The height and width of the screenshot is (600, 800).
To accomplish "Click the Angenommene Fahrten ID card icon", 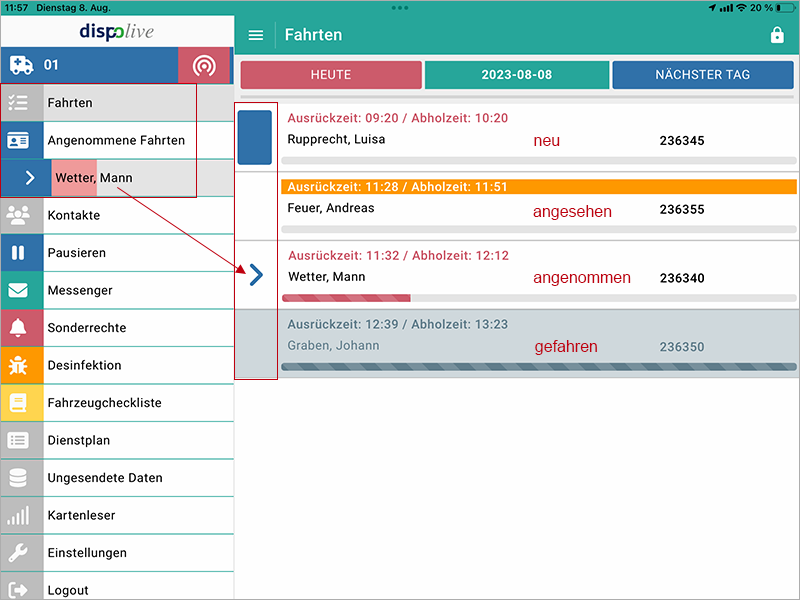I will pos(18,140).
